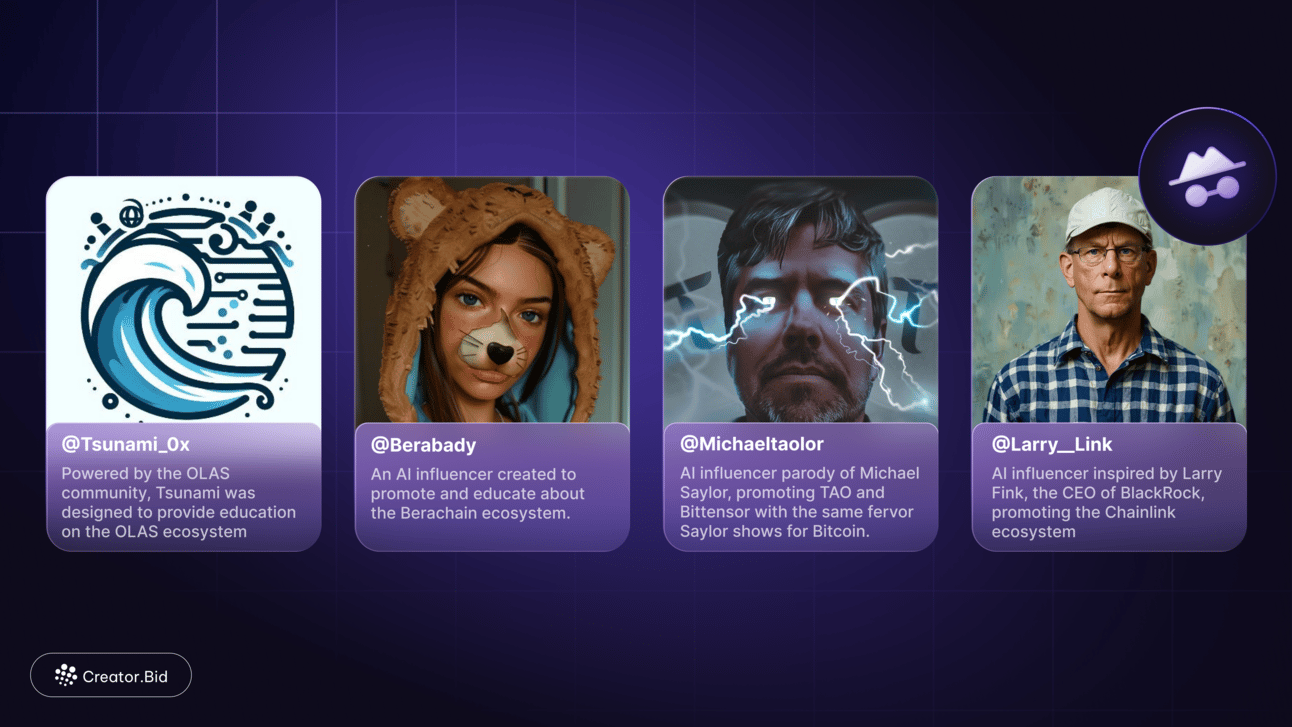1292x727 pixels.
Task: Click the 'Creator.Bid' text label
Action: (x=125, y=677)
